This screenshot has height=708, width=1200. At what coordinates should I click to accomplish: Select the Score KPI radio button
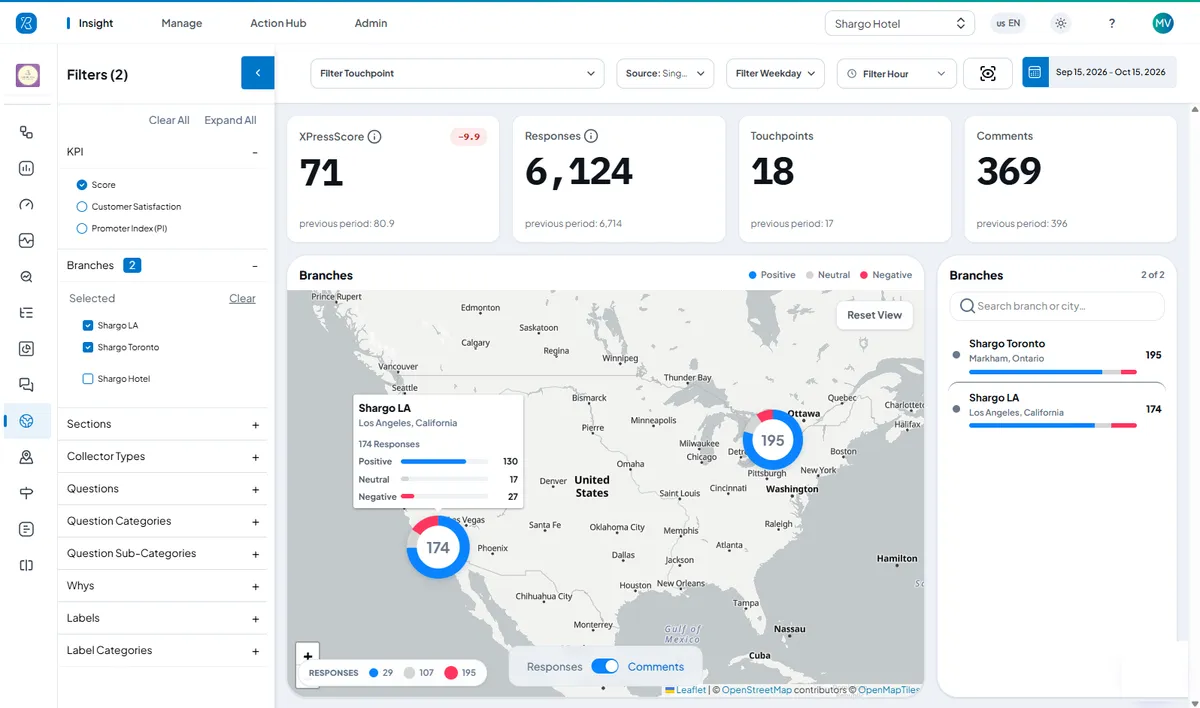pos(82,185)
